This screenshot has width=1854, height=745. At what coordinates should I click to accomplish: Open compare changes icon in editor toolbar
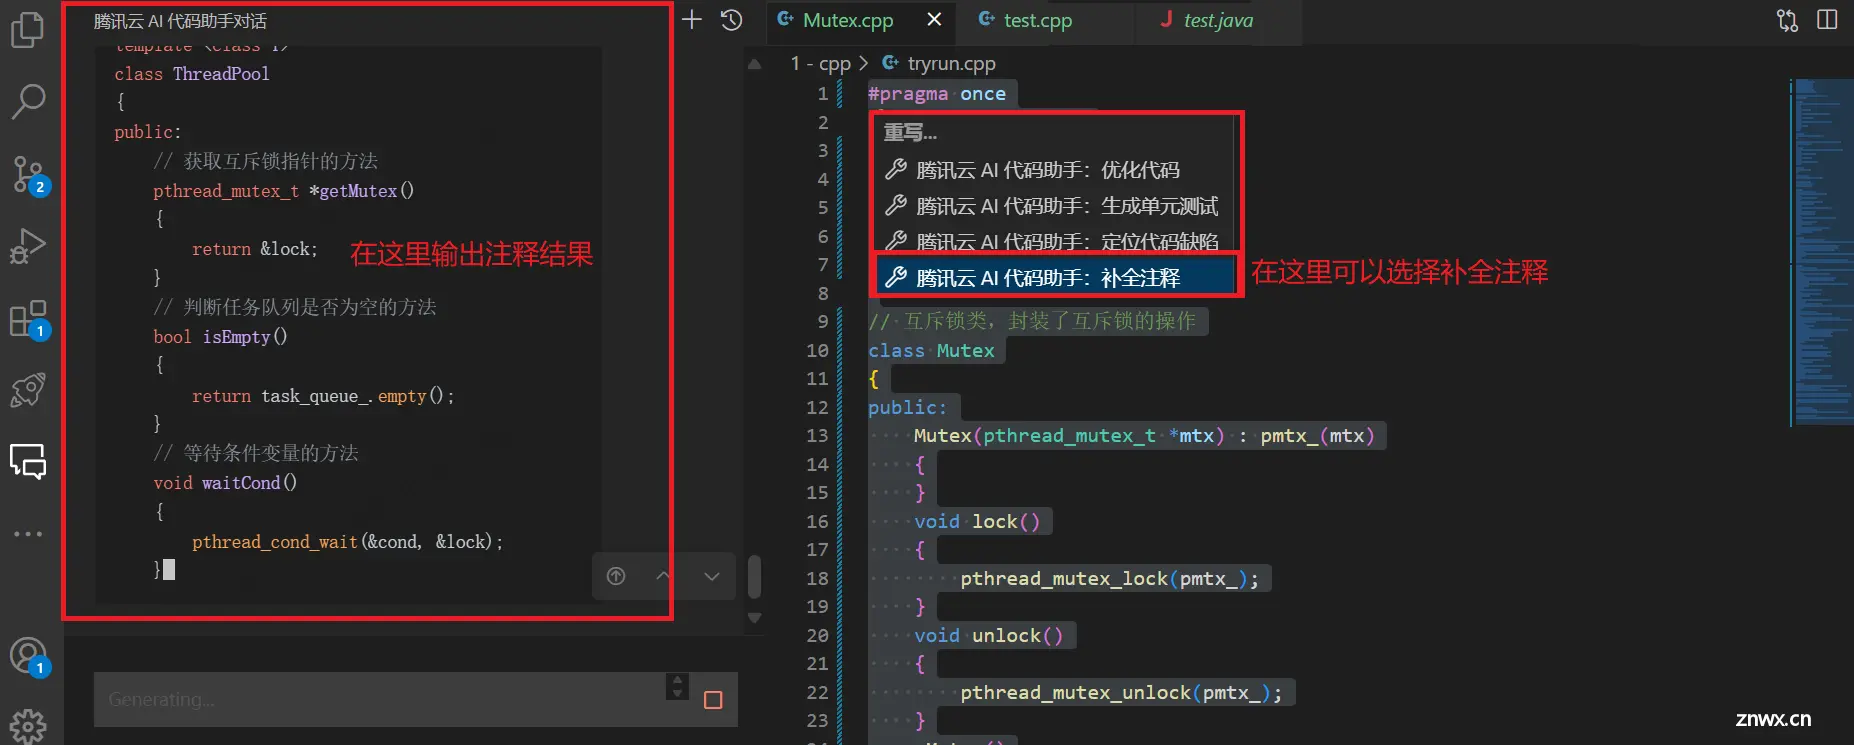1787,20
